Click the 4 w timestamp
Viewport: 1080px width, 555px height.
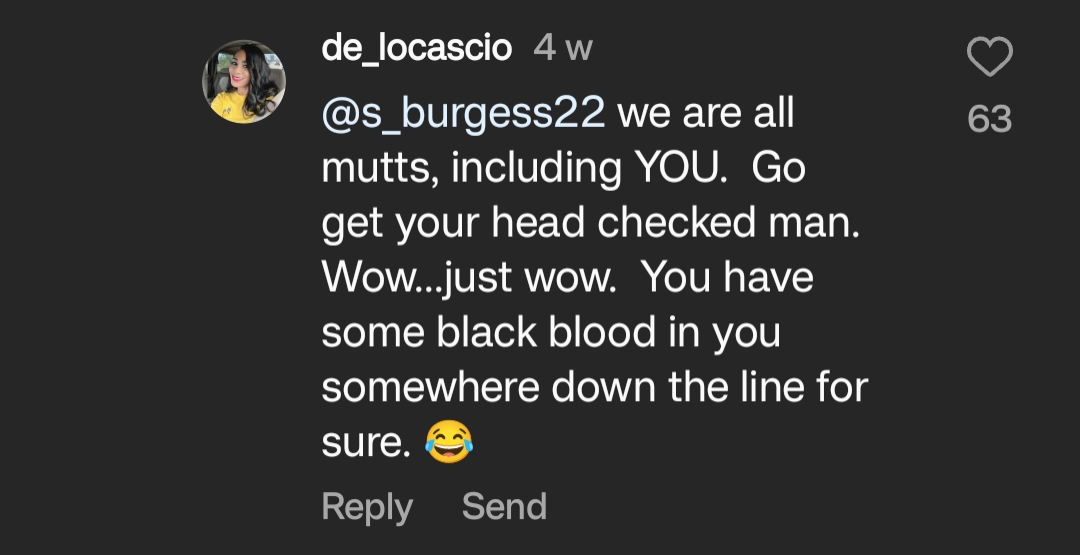563,48
